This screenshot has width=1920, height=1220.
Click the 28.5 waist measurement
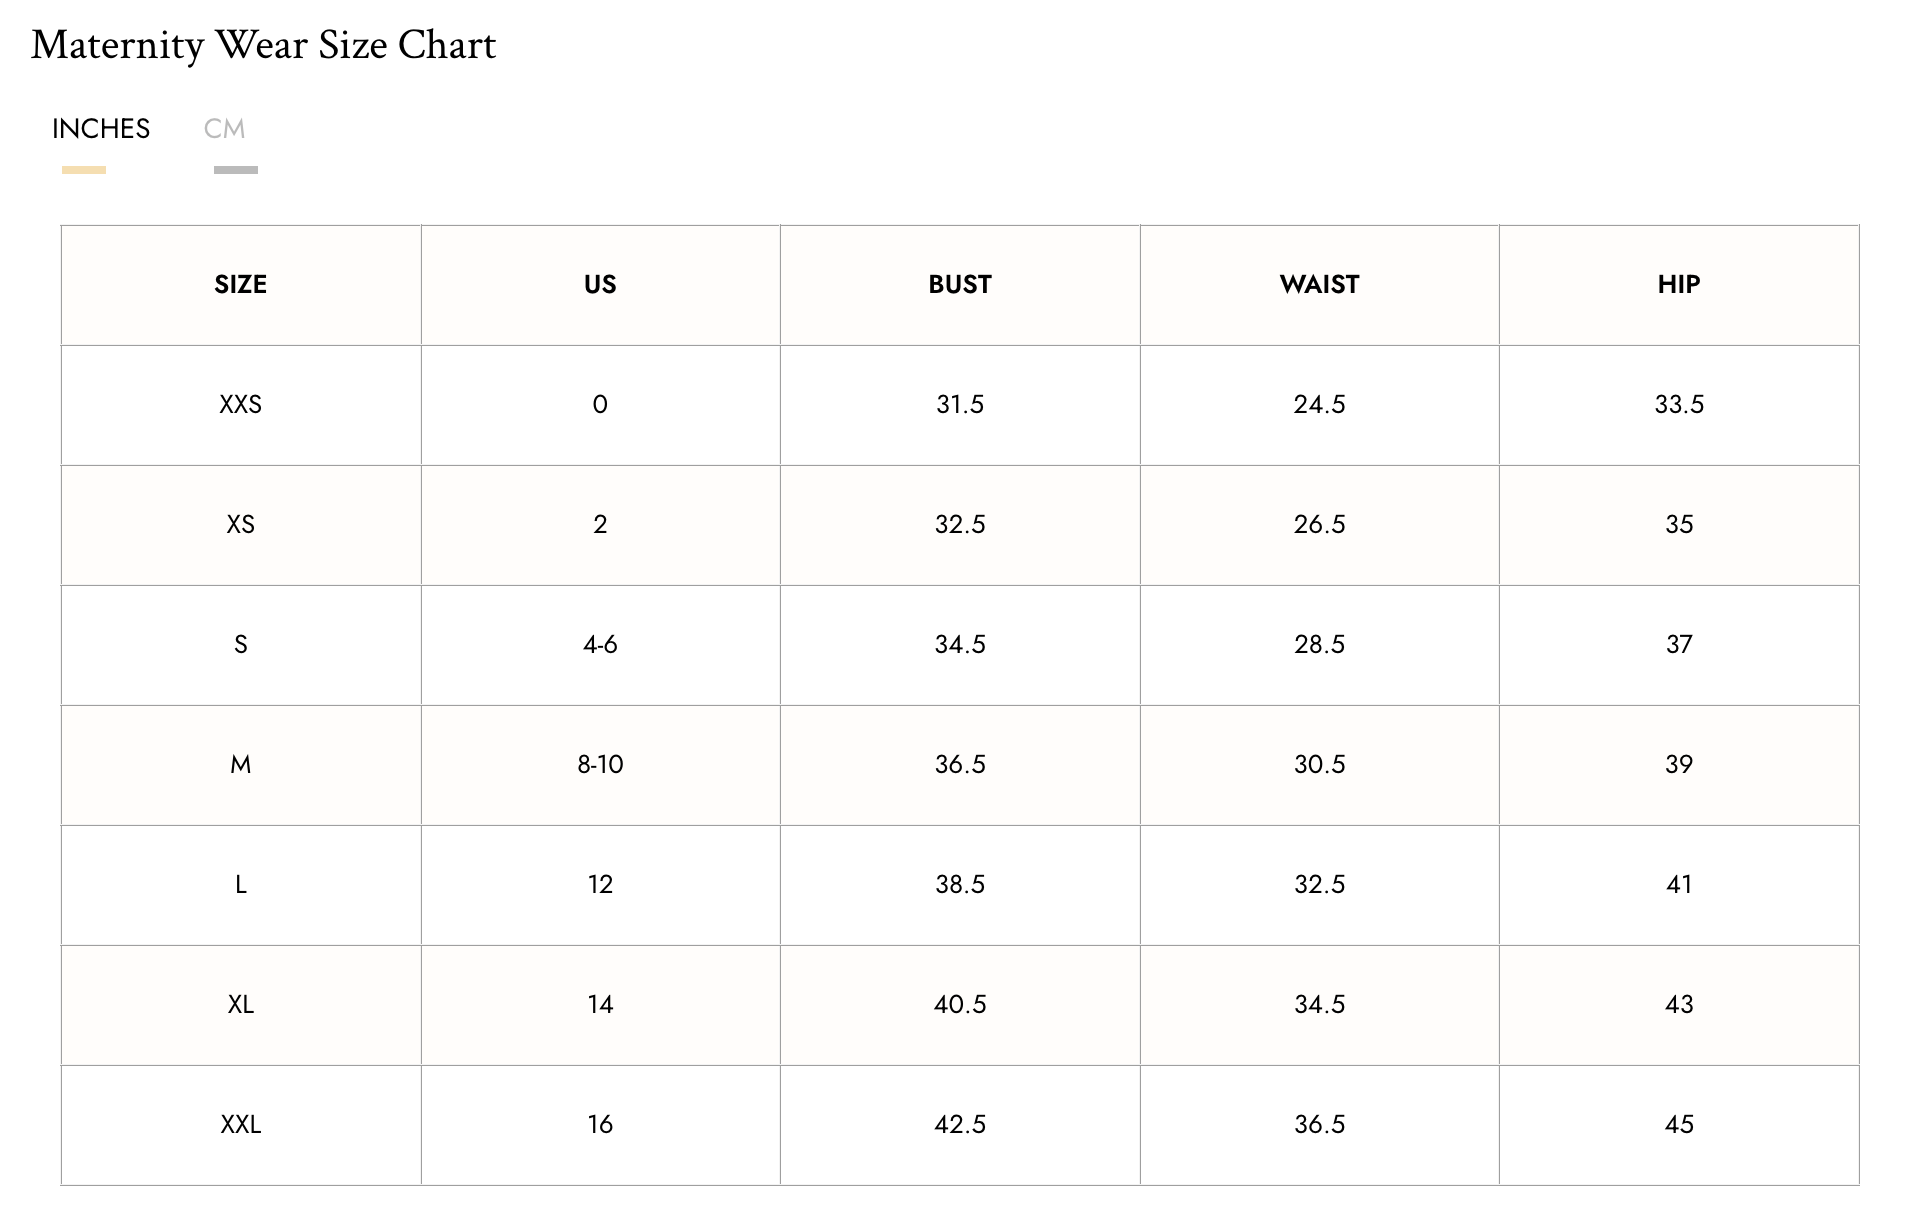(1319, 645)
